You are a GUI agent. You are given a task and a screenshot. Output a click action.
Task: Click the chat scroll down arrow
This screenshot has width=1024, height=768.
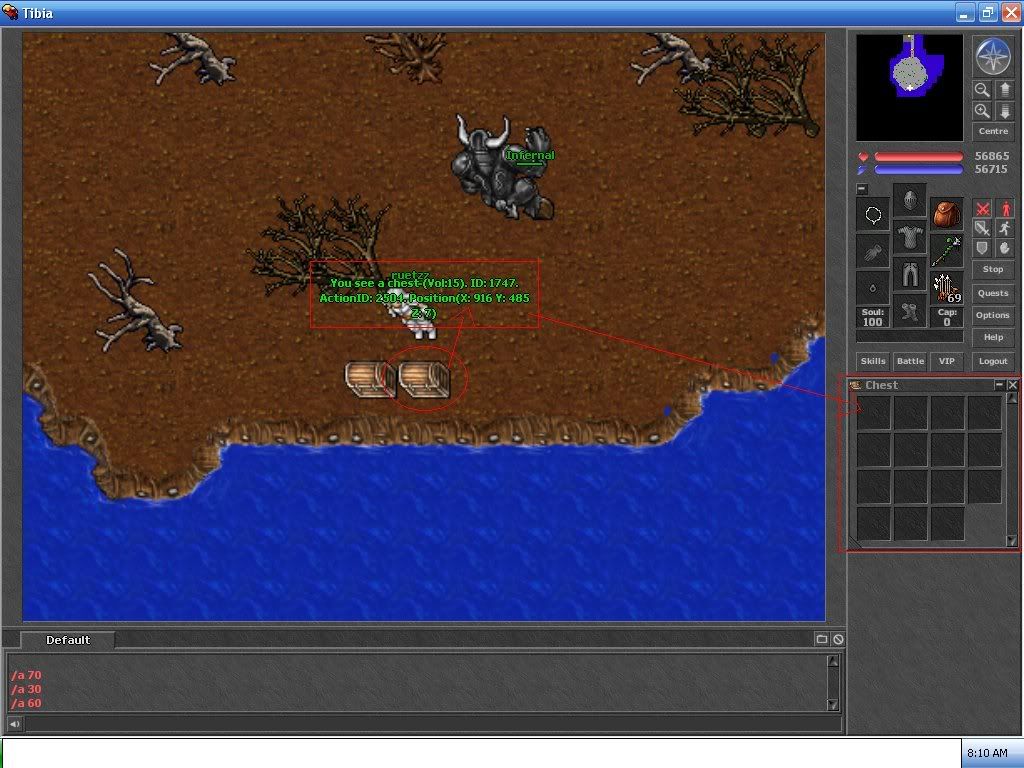[833, 704]
